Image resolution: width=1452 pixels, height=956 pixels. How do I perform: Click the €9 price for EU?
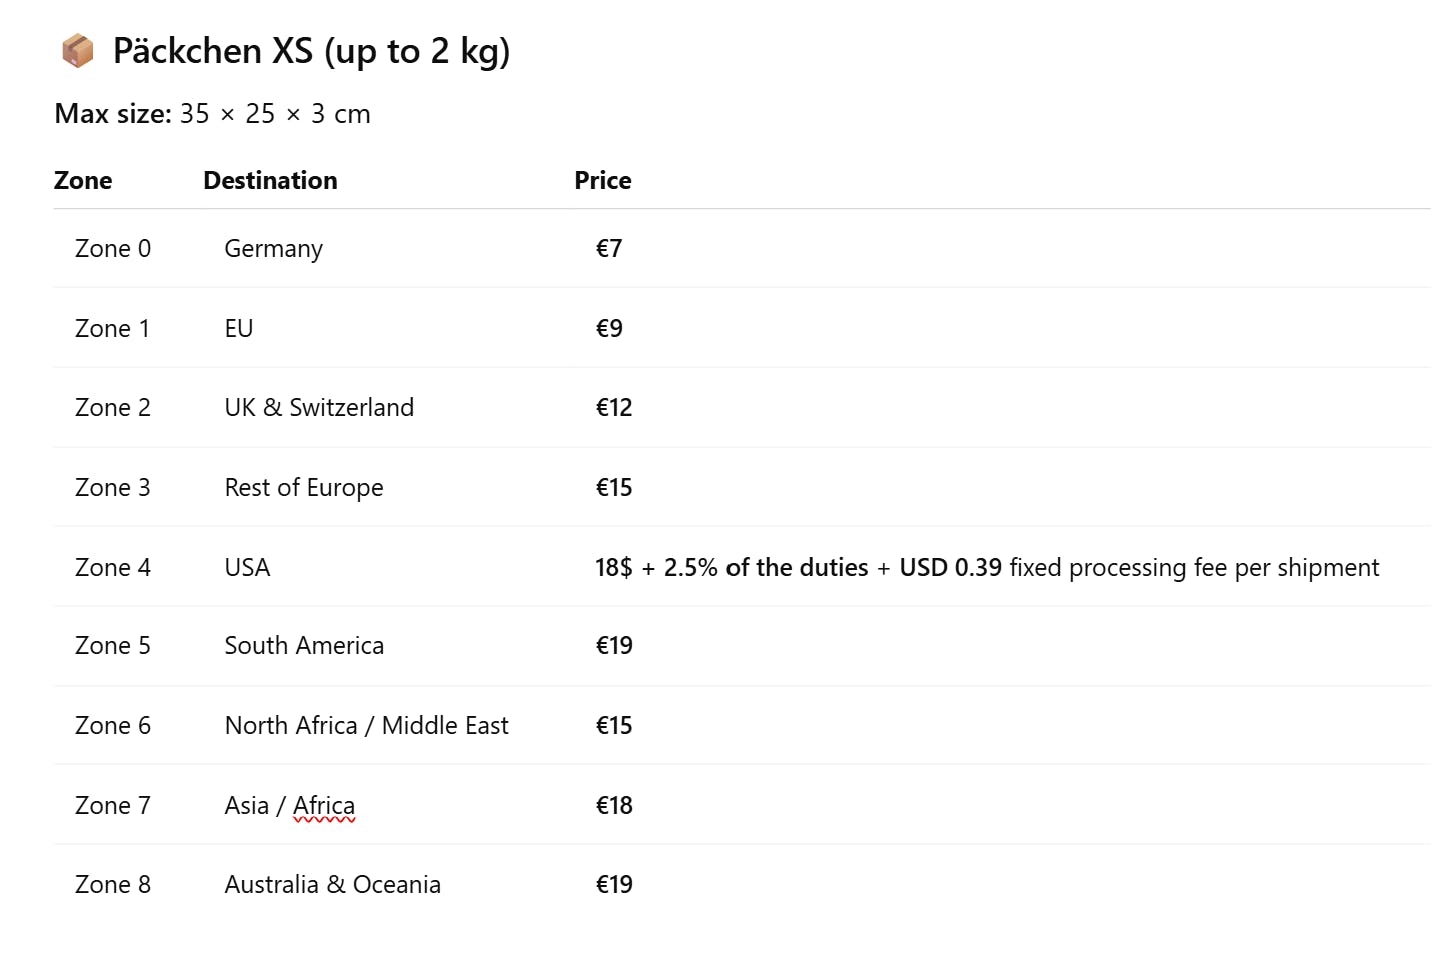click(x=609, y=328)
